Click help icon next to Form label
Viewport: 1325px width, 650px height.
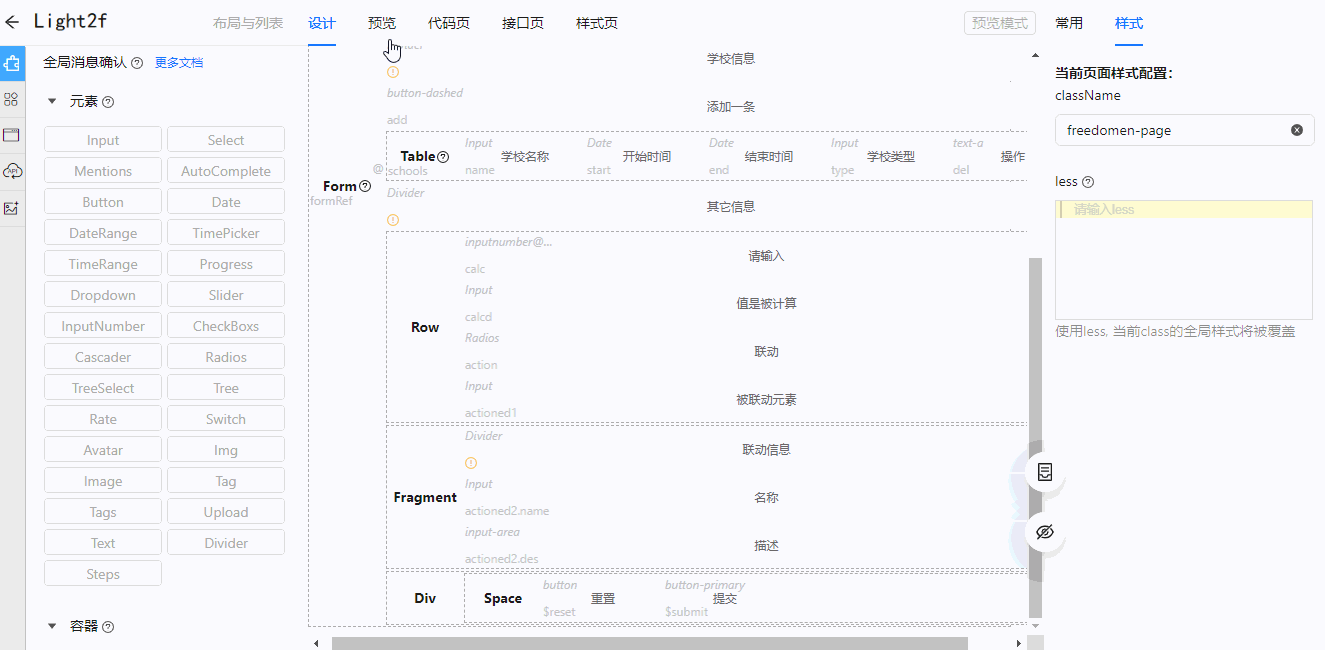365,187
